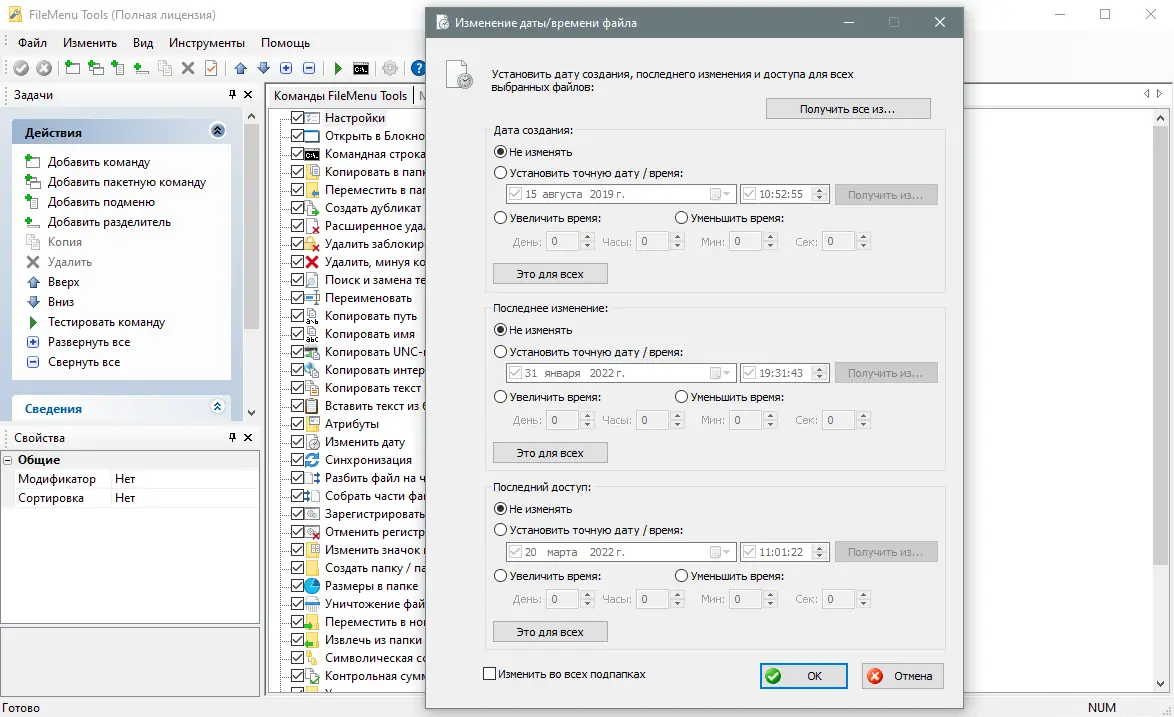Close the Задачи panel with its X
This screenshot has width=1174, height=717.
click(x=249, y=94)
